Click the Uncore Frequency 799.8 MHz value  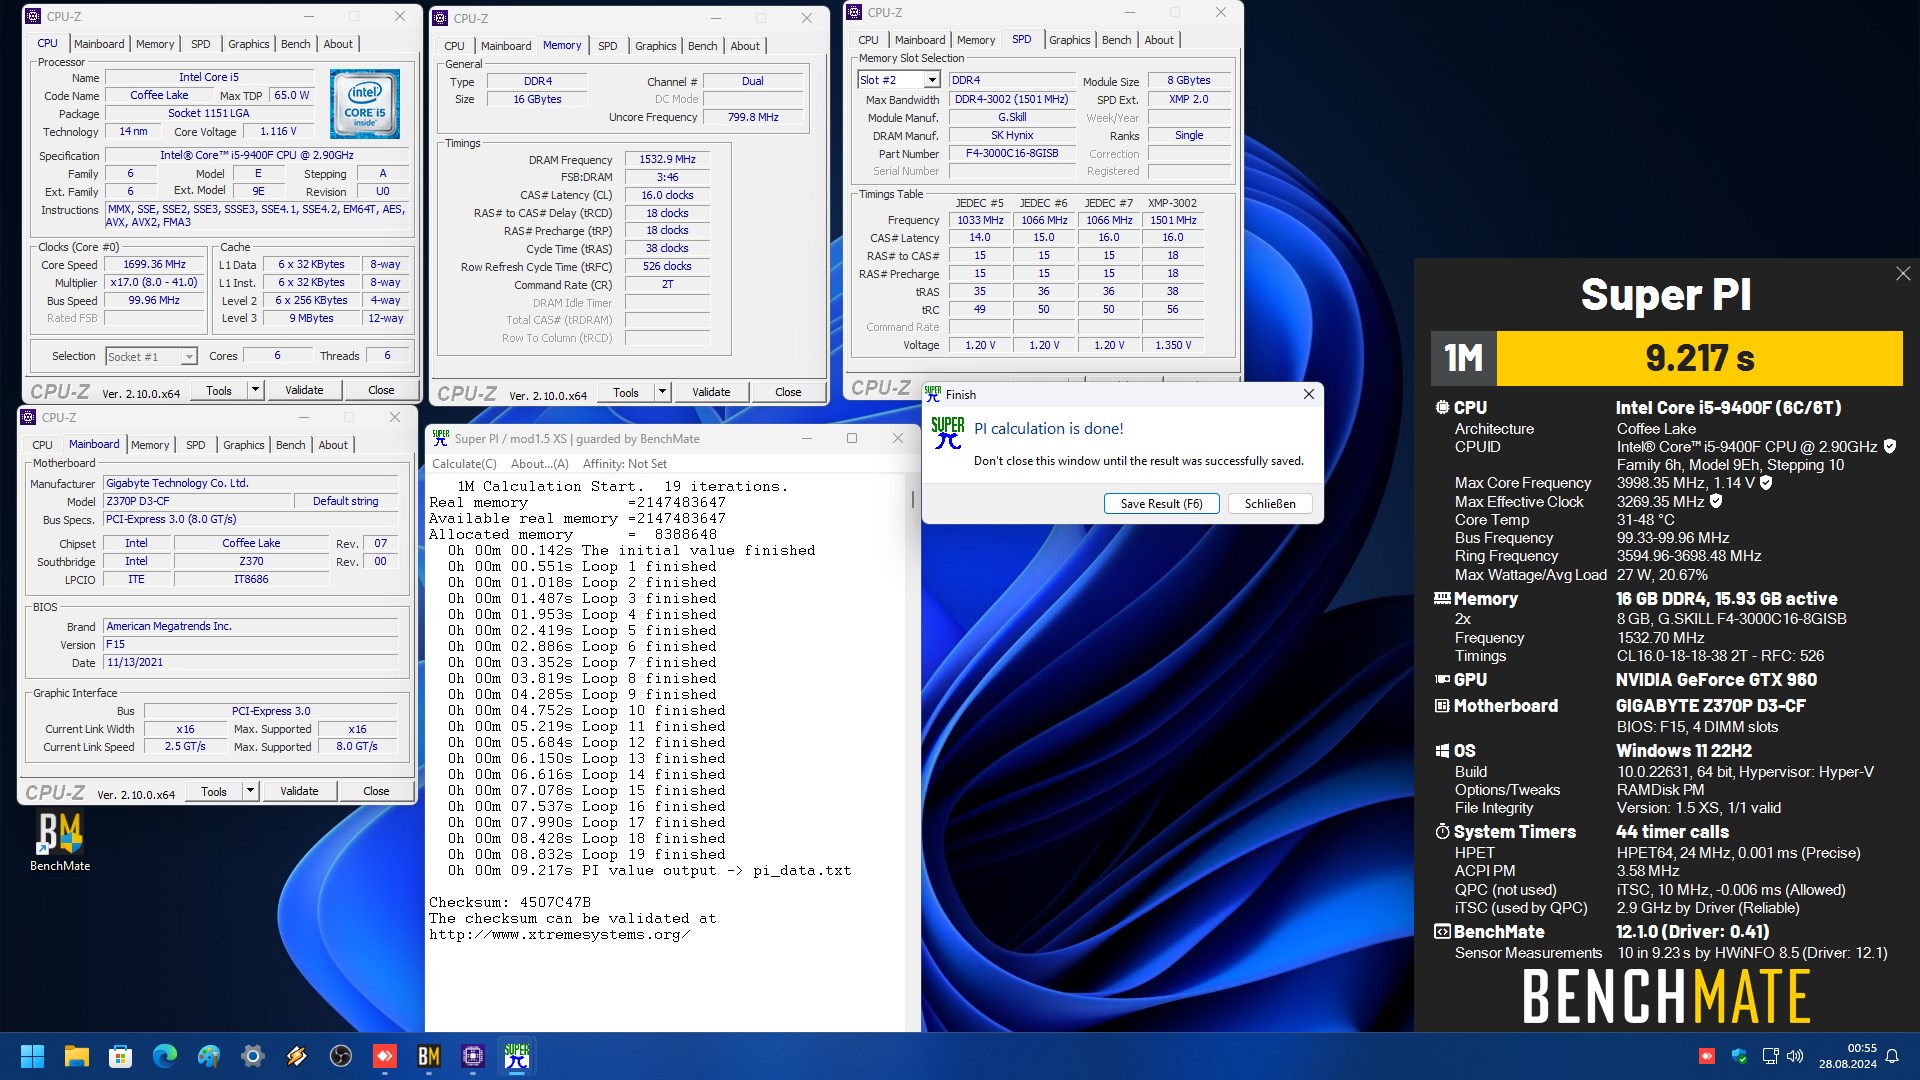click(x=753, y=117)
